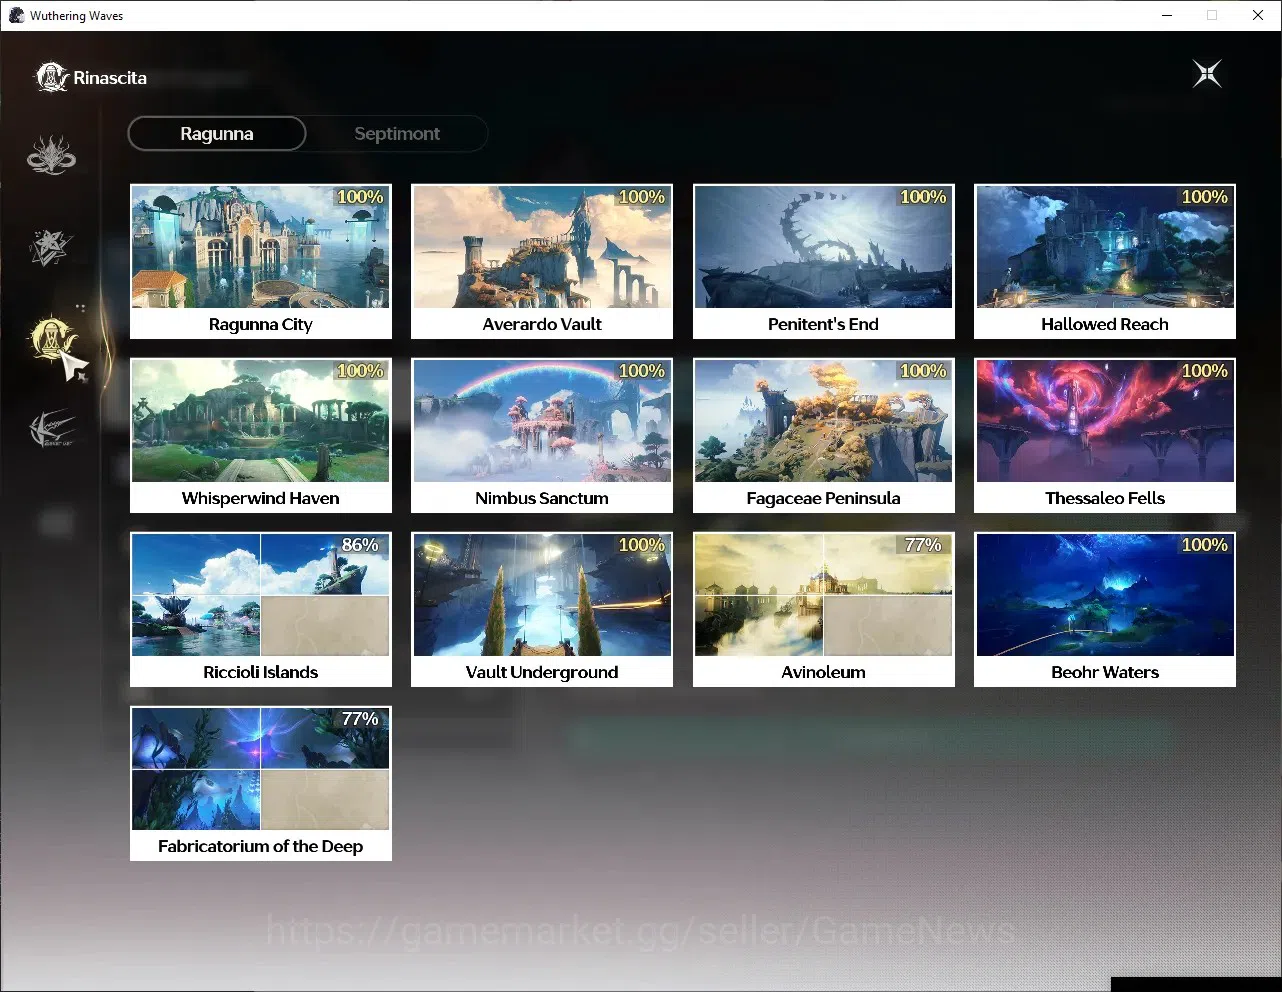Open the Hallowed Reach area card
This screenshot has width=1282, height=992.
pyautogui.click(x=1105, y=262)
